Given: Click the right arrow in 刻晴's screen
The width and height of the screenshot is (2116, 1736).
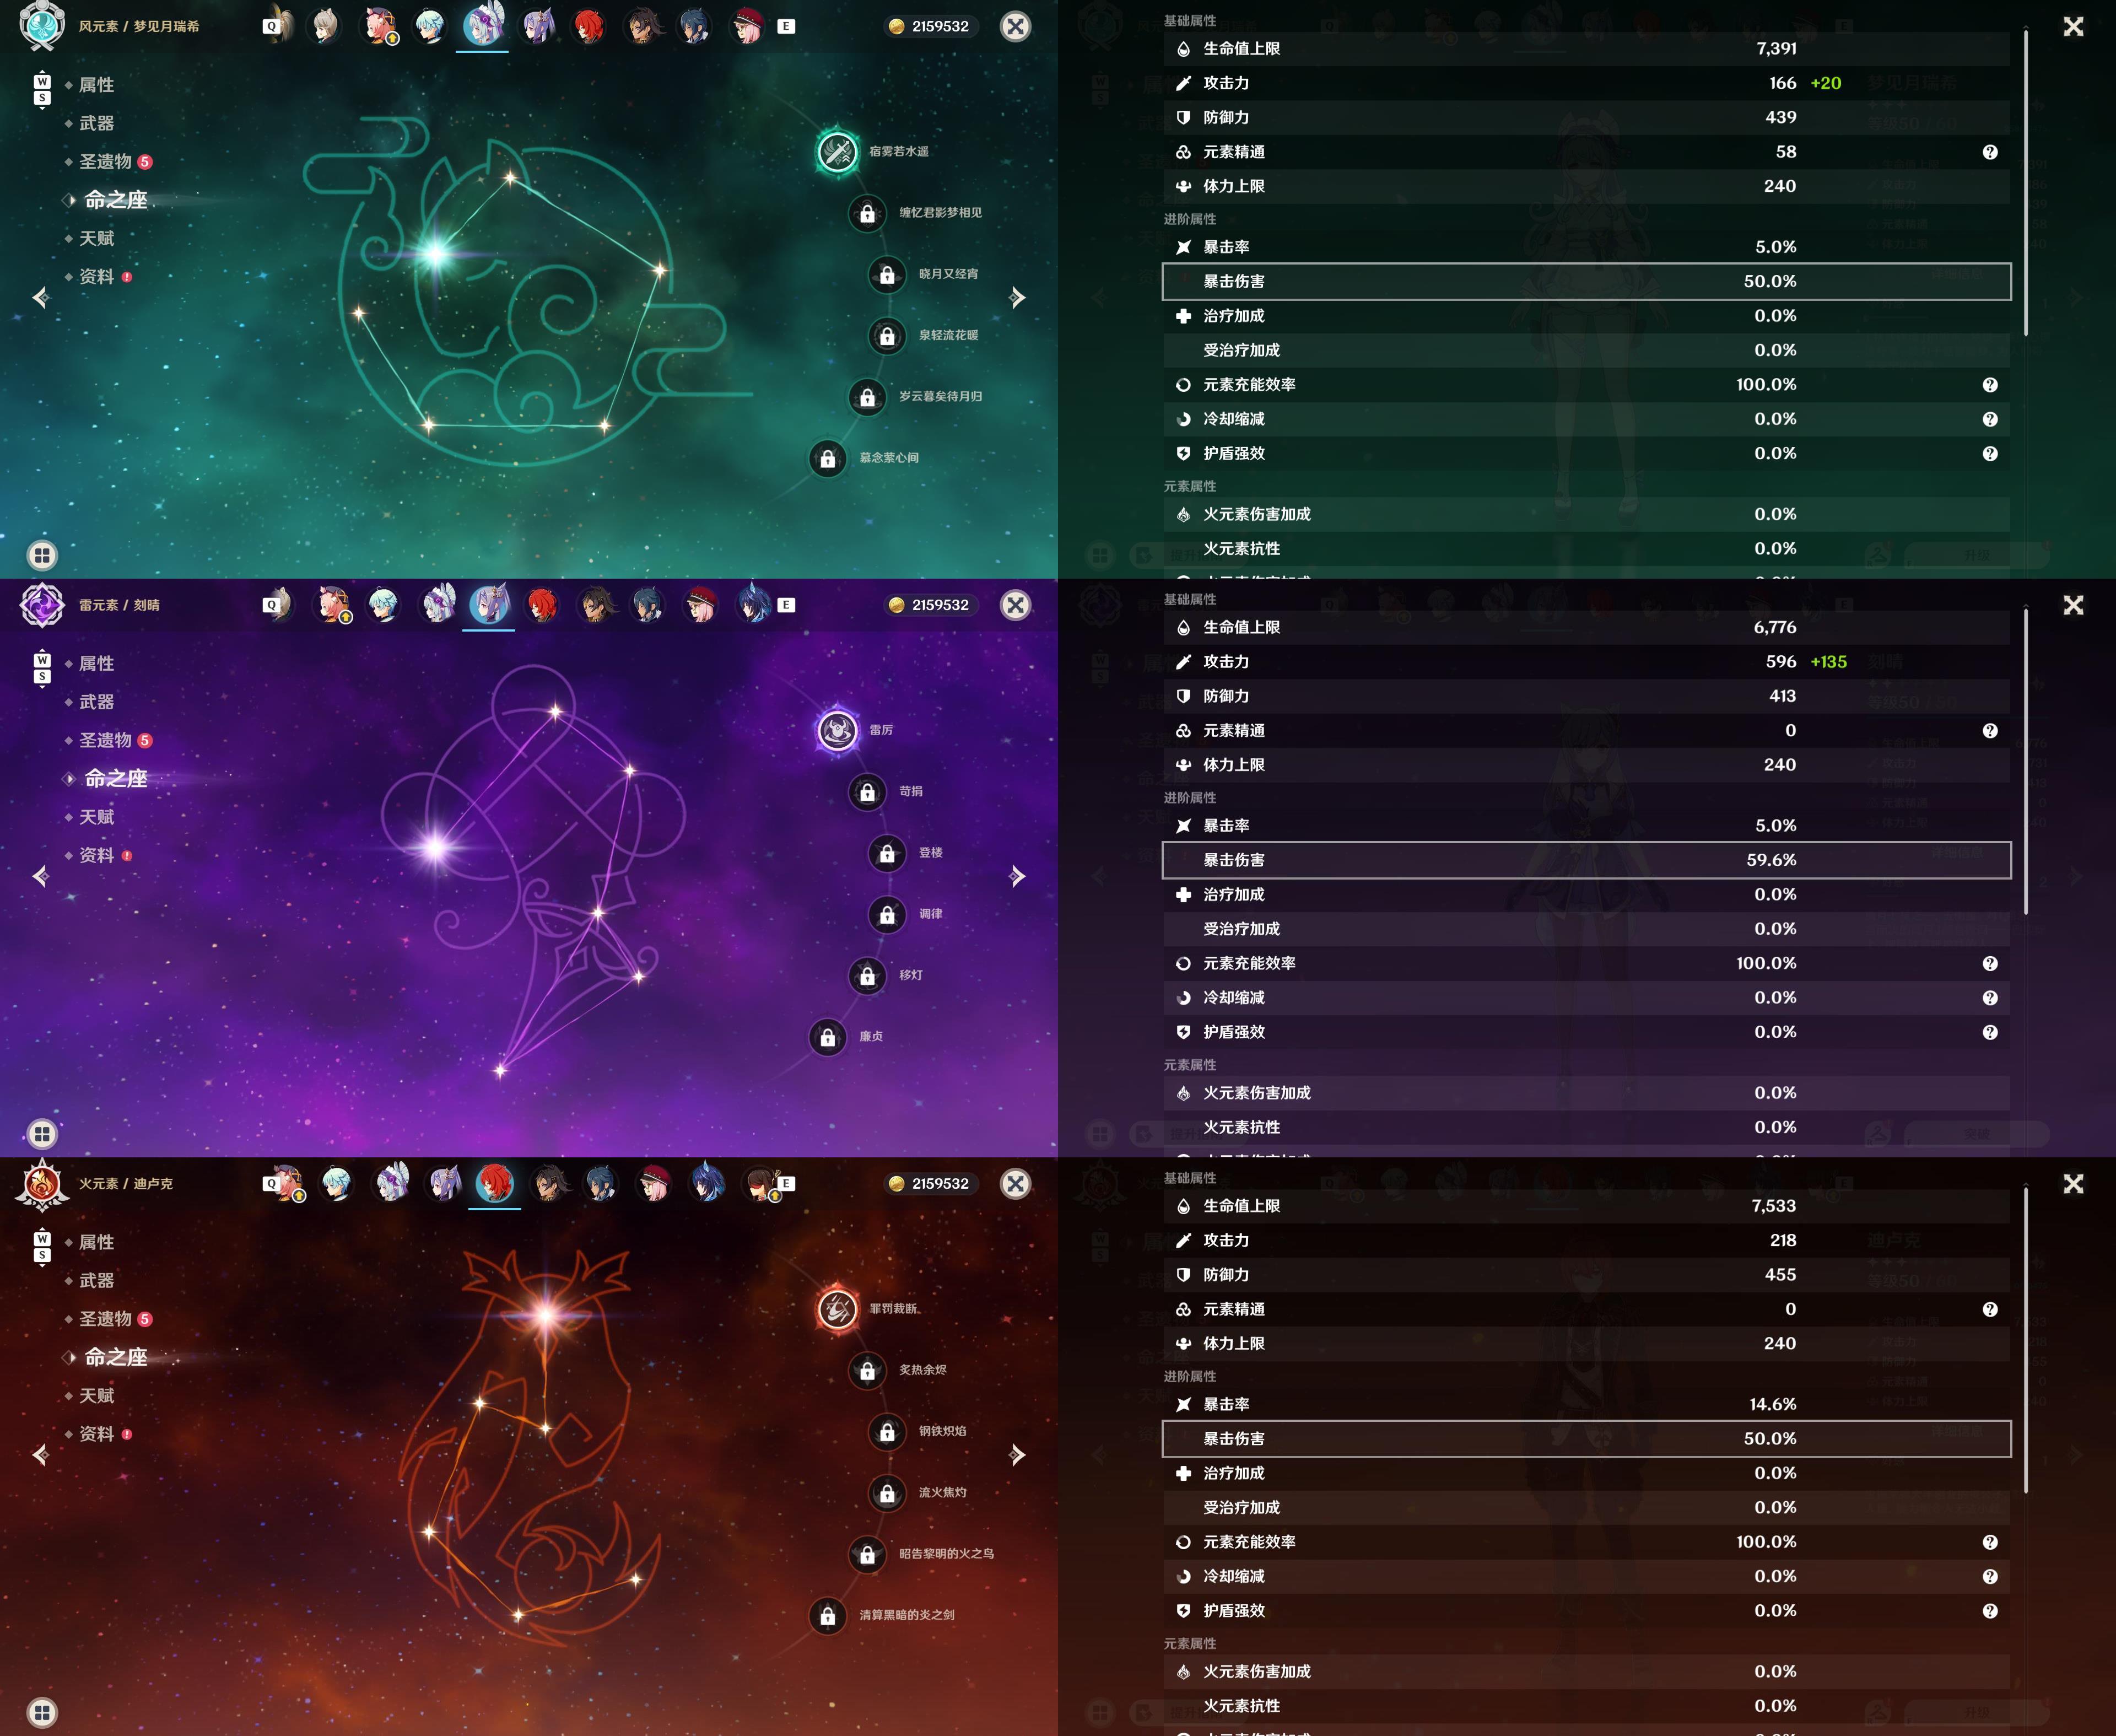Looking at the screenshot, I should click(1017, 876).
